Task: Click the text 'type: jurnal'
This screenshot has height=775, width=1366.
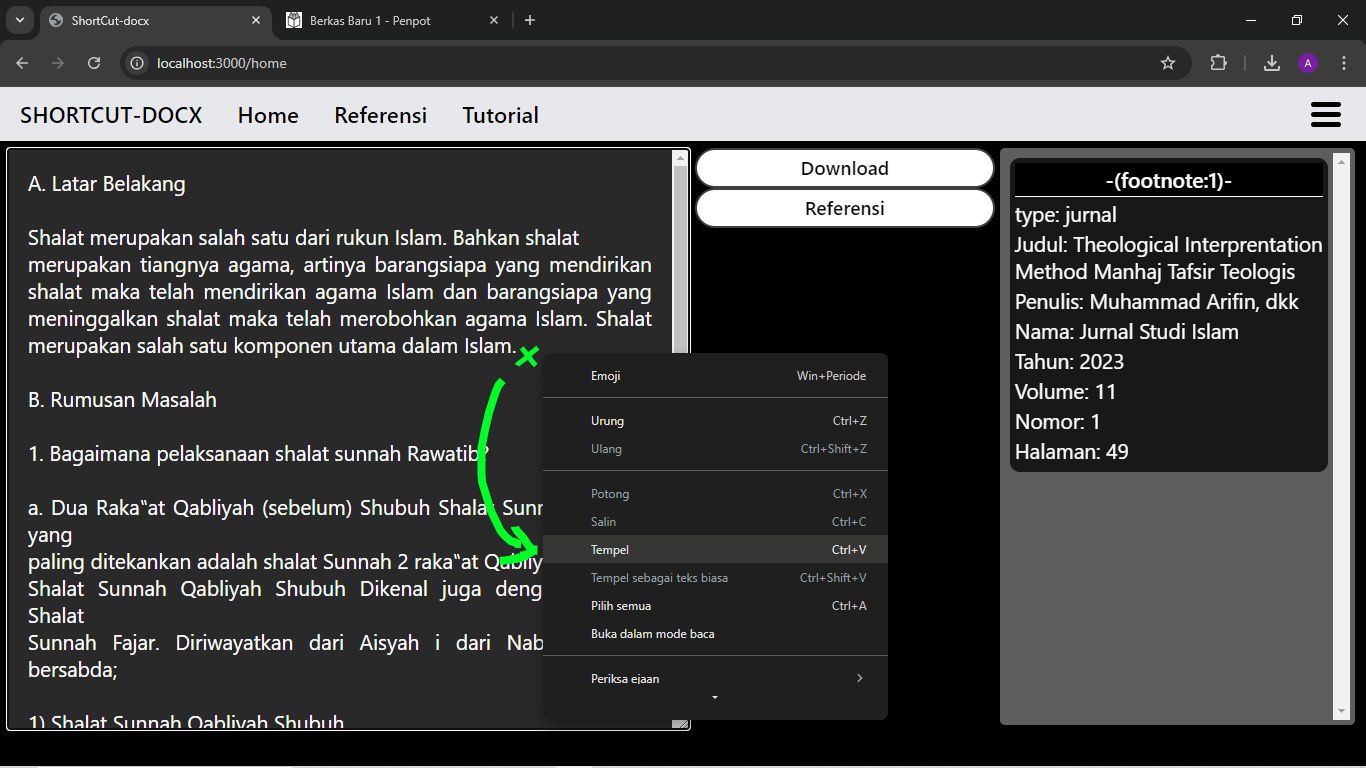Action: click(x=1066, y=215)
